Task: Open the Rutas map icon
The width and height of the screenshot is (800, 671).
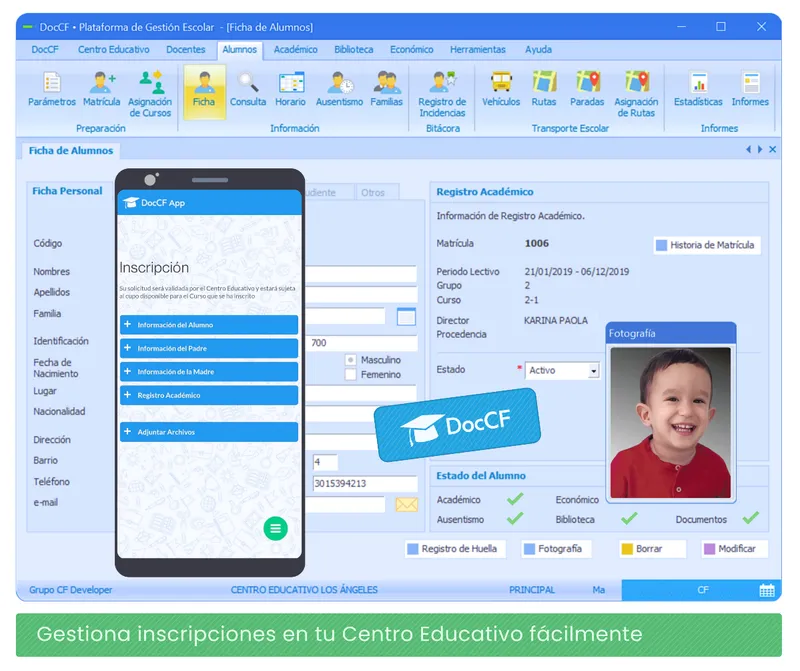Action: pyautogui.click(x=544, y=89)
